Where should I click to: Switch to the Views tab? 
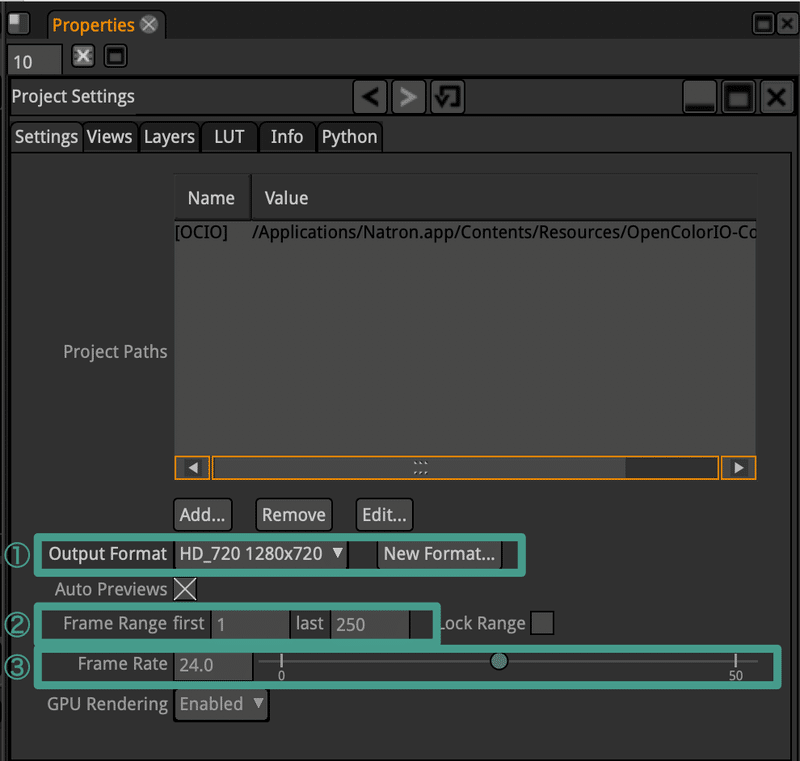coord(110,137)
